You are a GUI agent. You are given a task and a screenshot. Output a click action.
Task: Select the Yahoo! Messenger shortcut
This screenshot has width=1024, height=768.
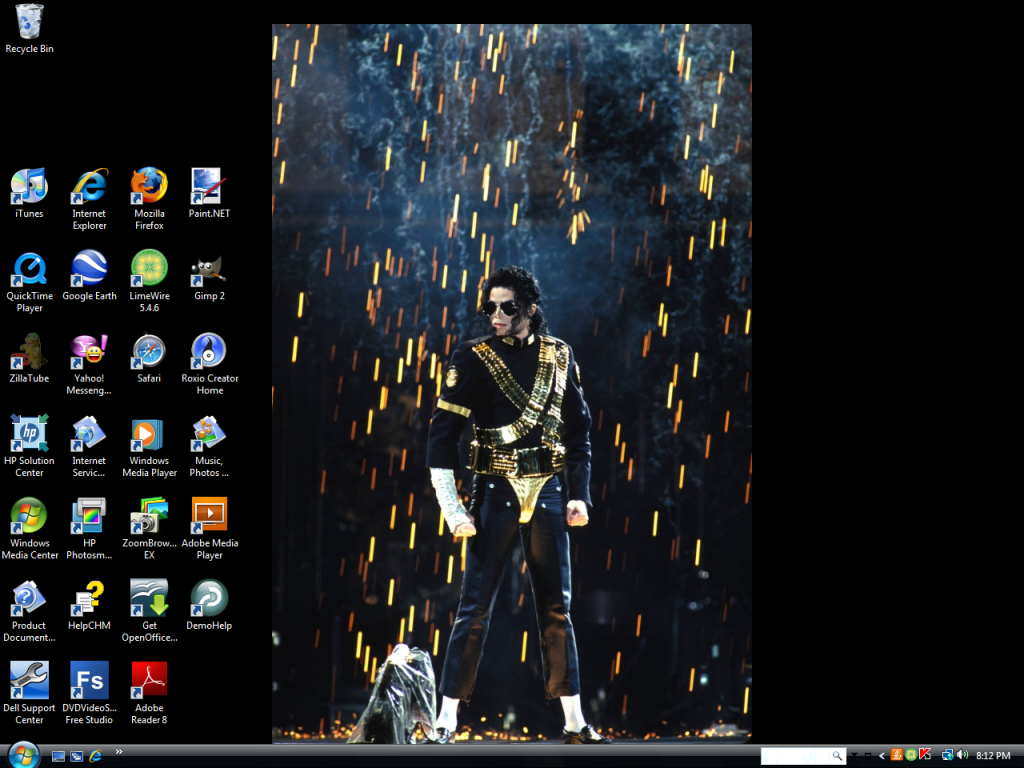89,364
